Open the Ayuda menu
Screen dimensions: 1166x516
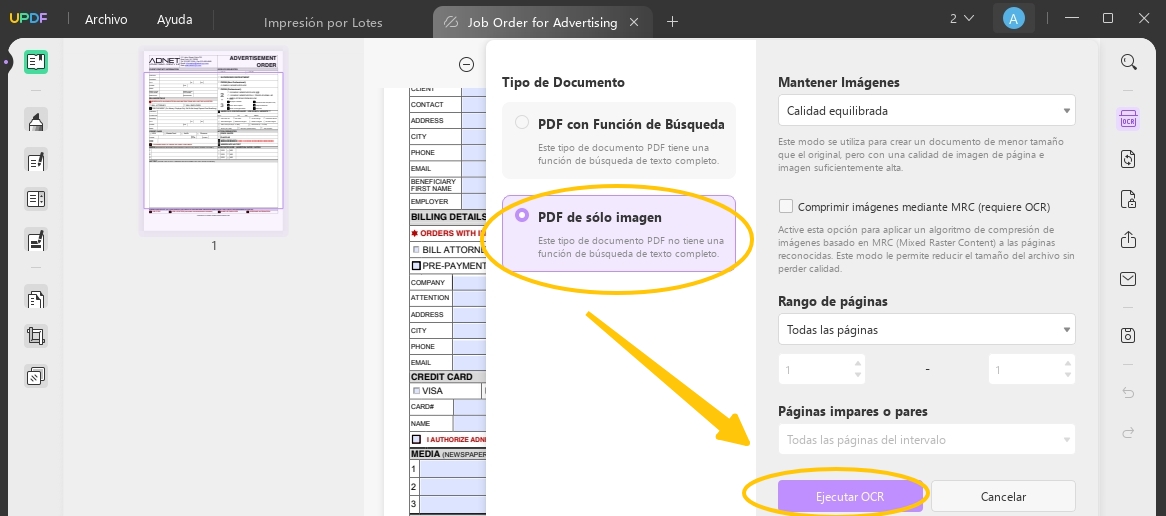click(x=175, y=20)
